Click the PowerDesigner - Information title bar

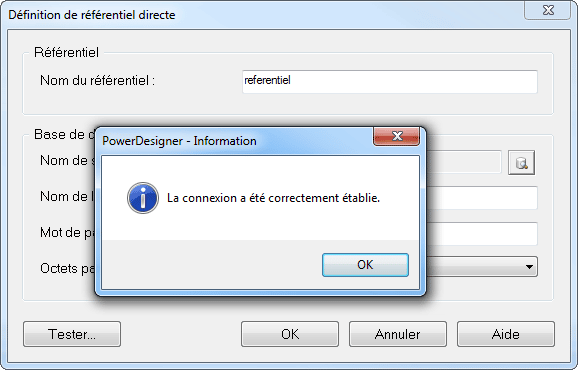pyautogui.click(x=236, y=141)
